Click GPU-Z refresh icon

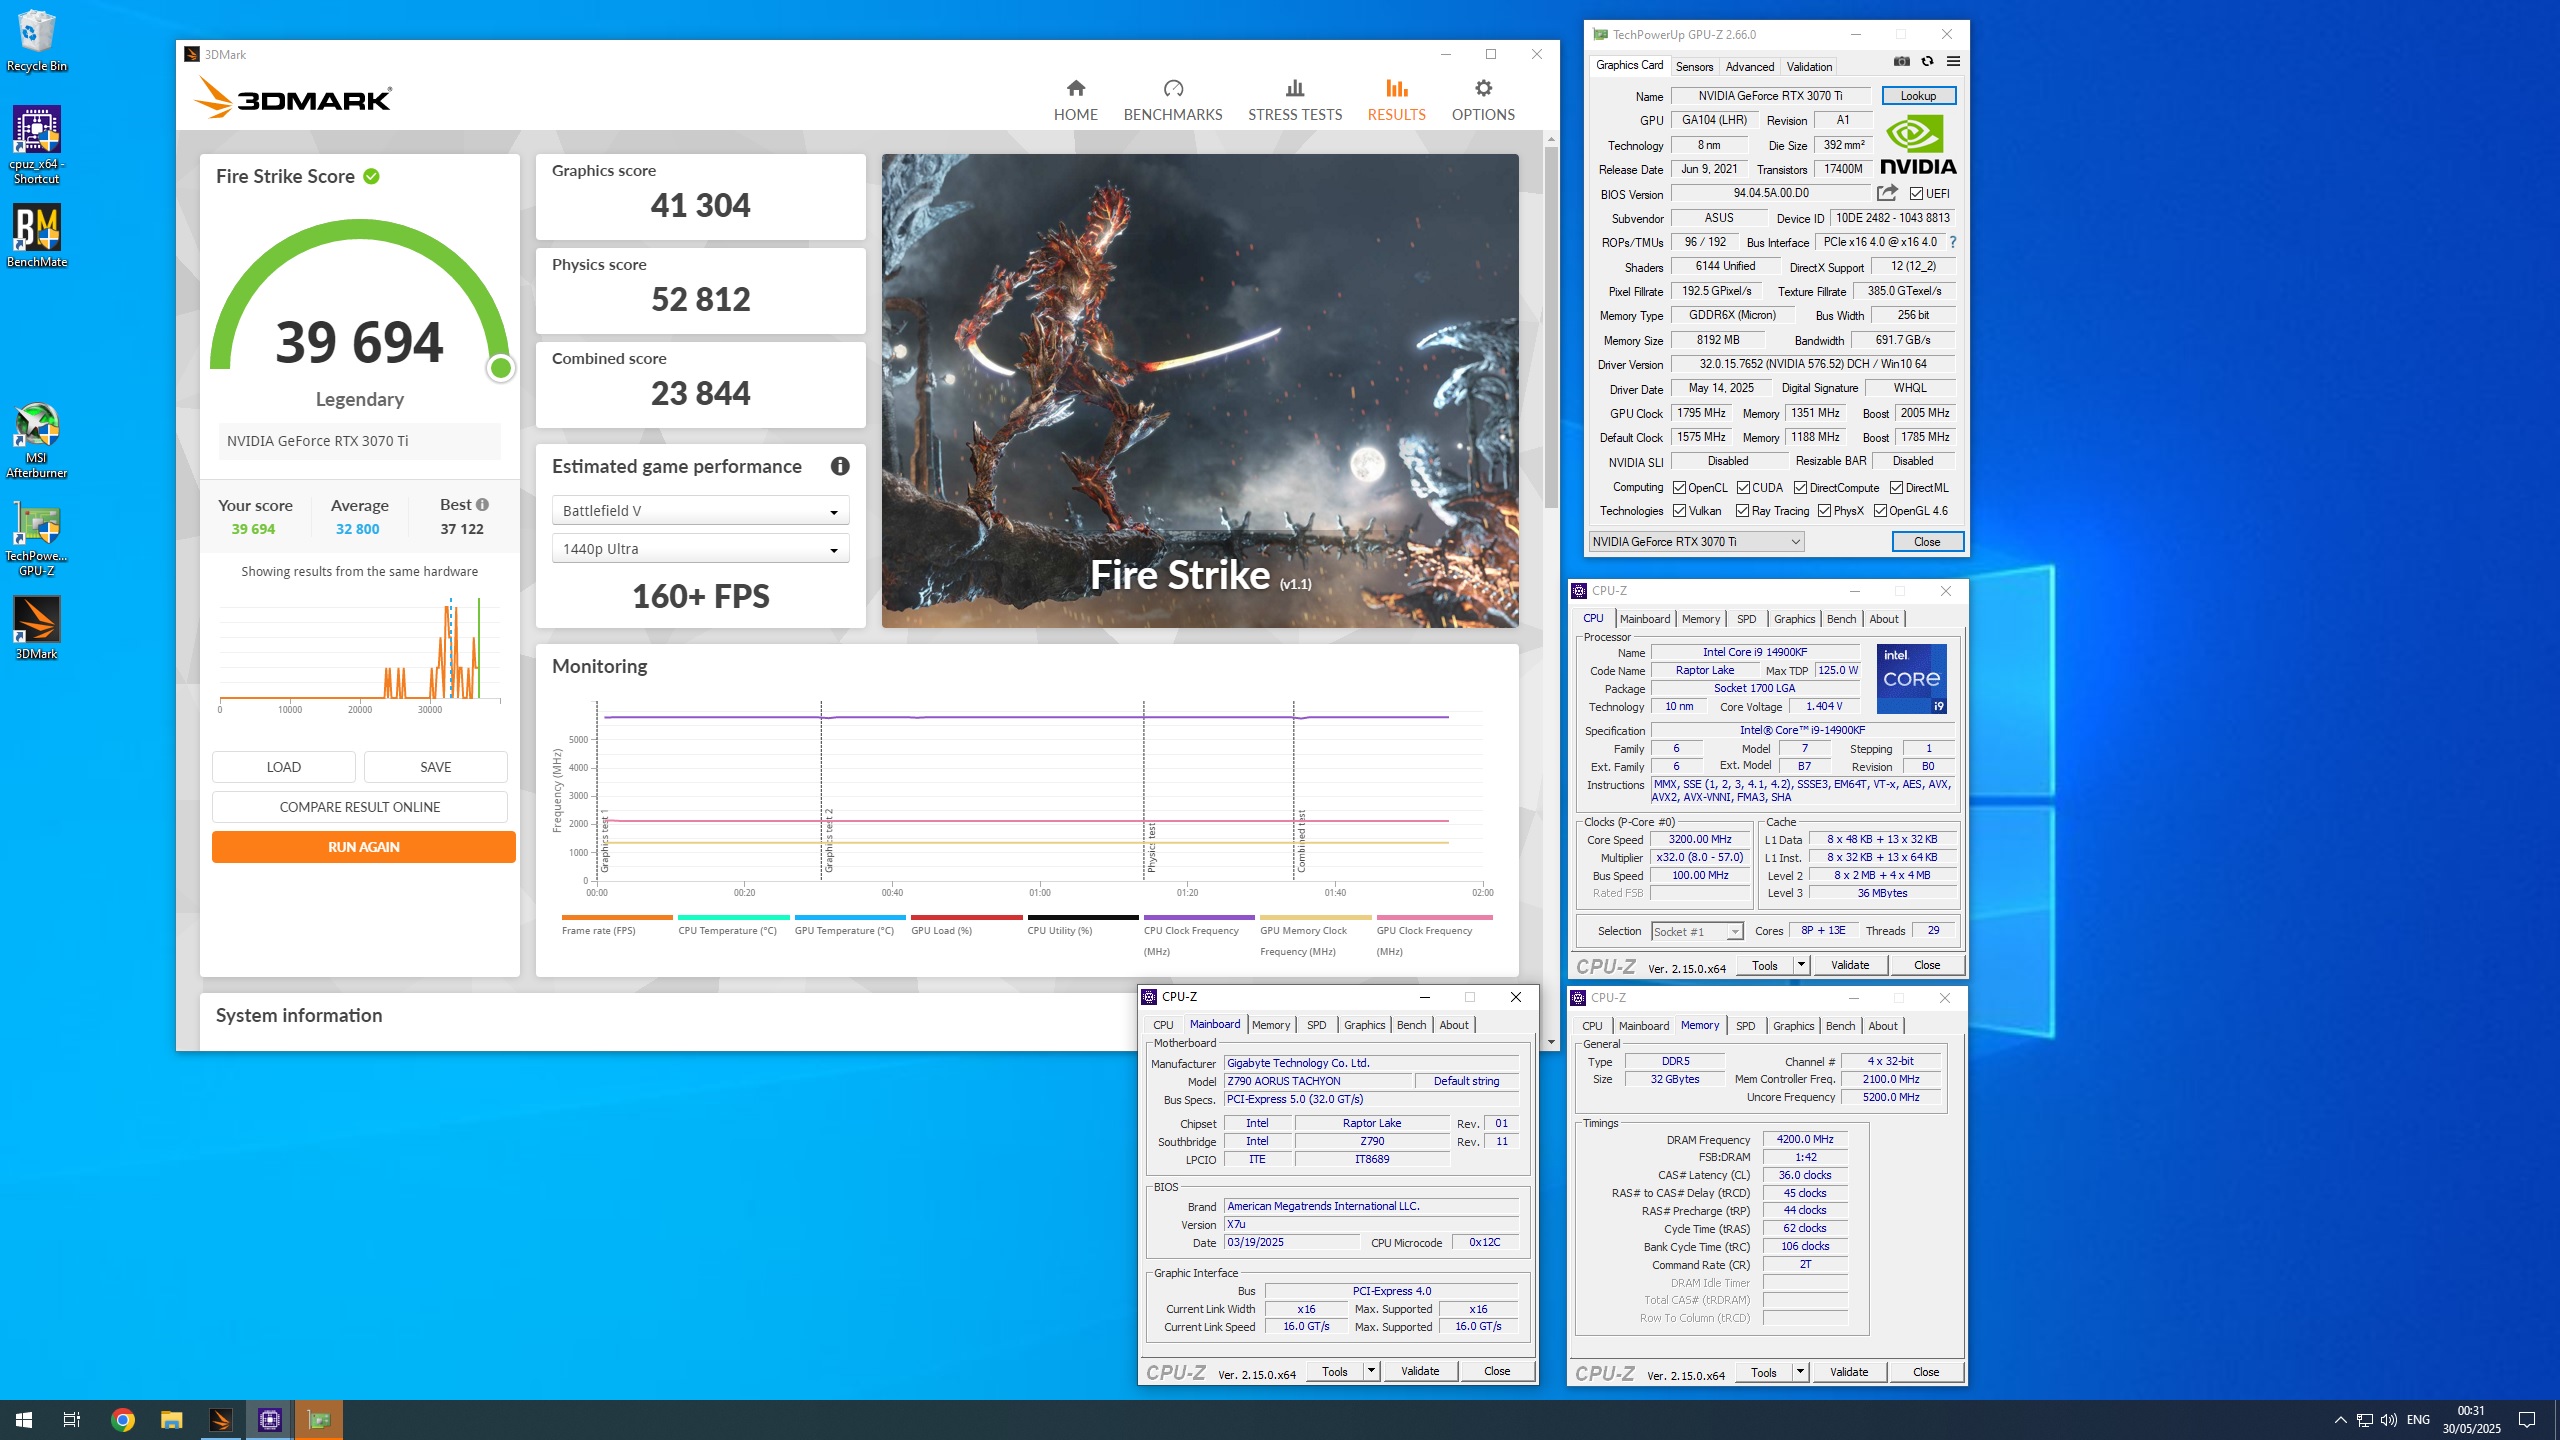1927,62
